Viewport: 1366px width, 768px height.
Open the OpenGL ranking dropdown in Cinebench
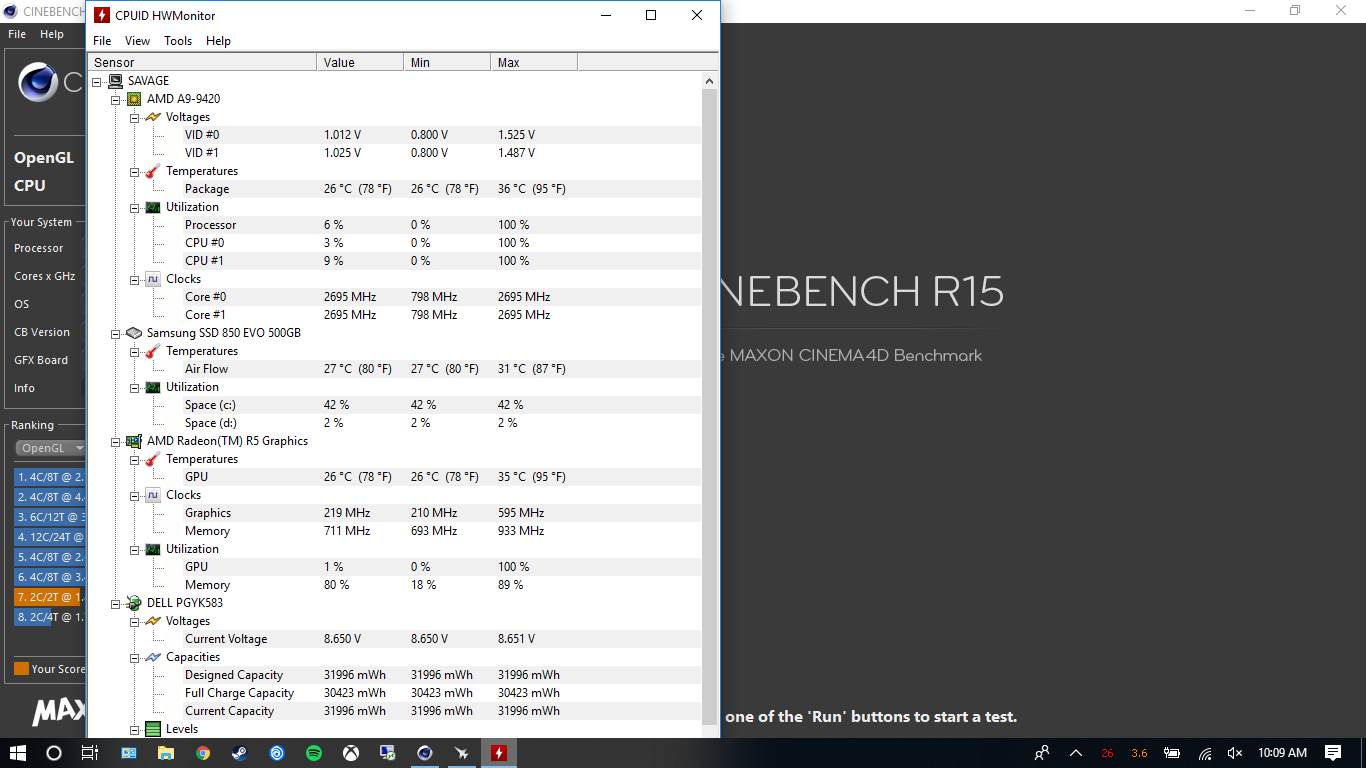click(x=52, y=448)
